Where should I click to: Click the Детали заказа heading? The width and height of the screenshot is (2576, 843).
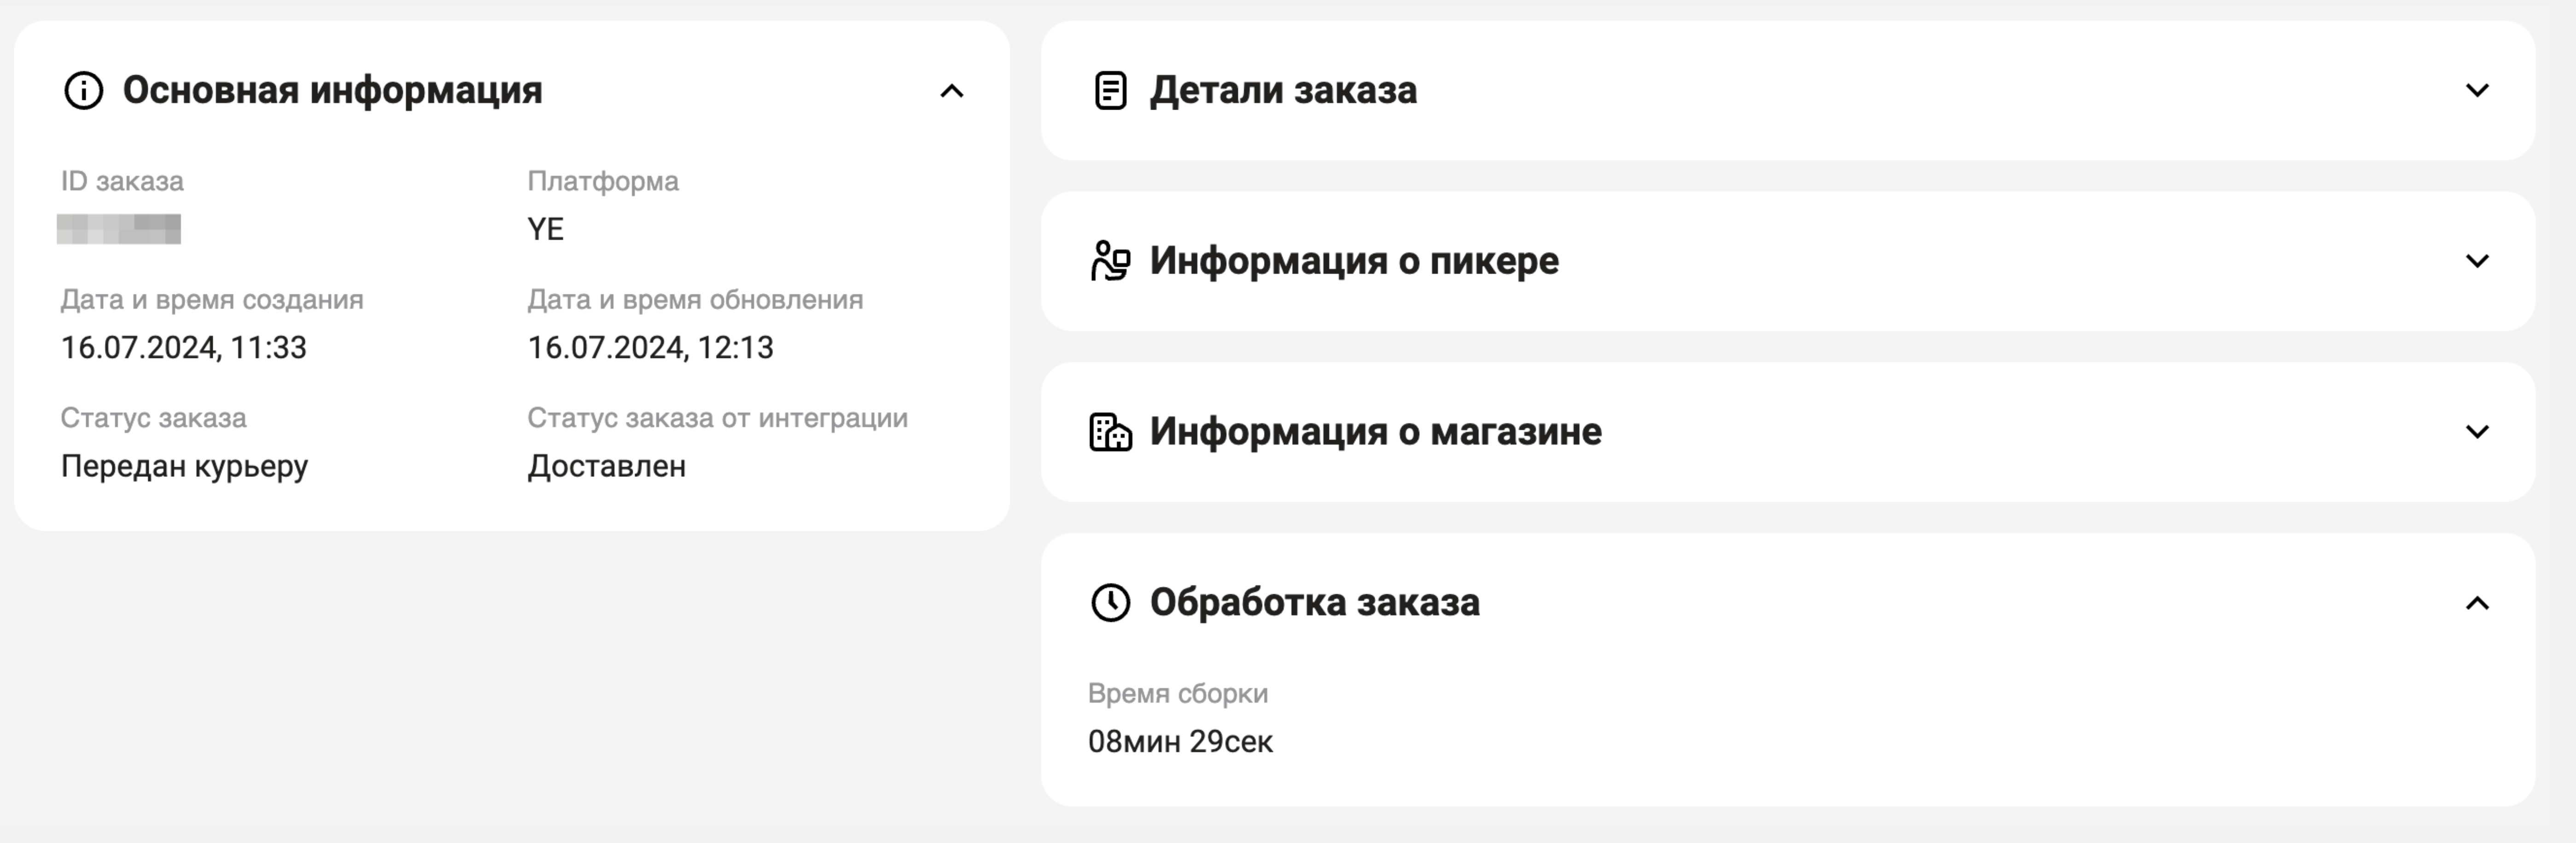tap(1283, 90)
